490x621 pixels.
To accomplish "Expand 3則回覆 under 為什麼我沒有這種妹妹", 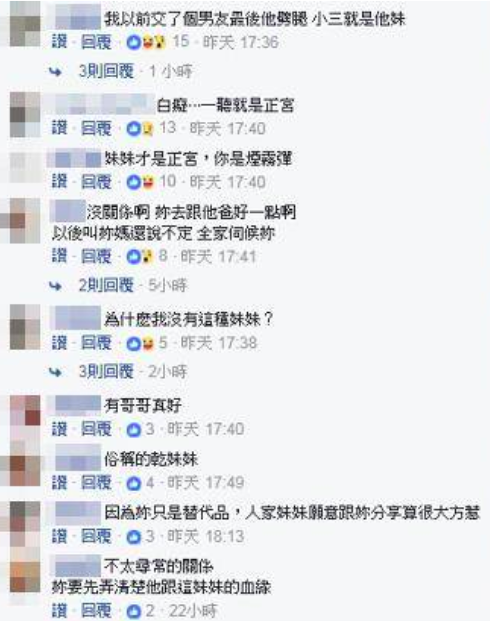I will (x=106, y=371).
